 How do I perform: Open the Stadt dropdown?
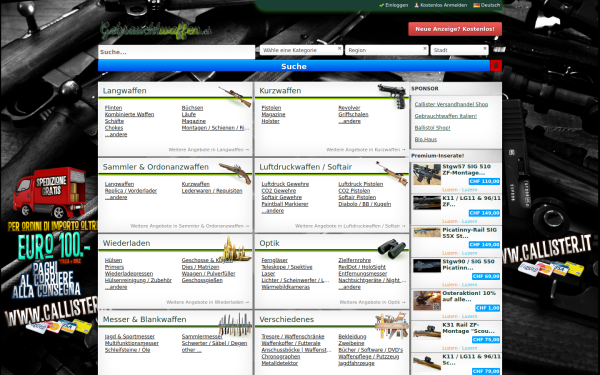tap(459, 50)
